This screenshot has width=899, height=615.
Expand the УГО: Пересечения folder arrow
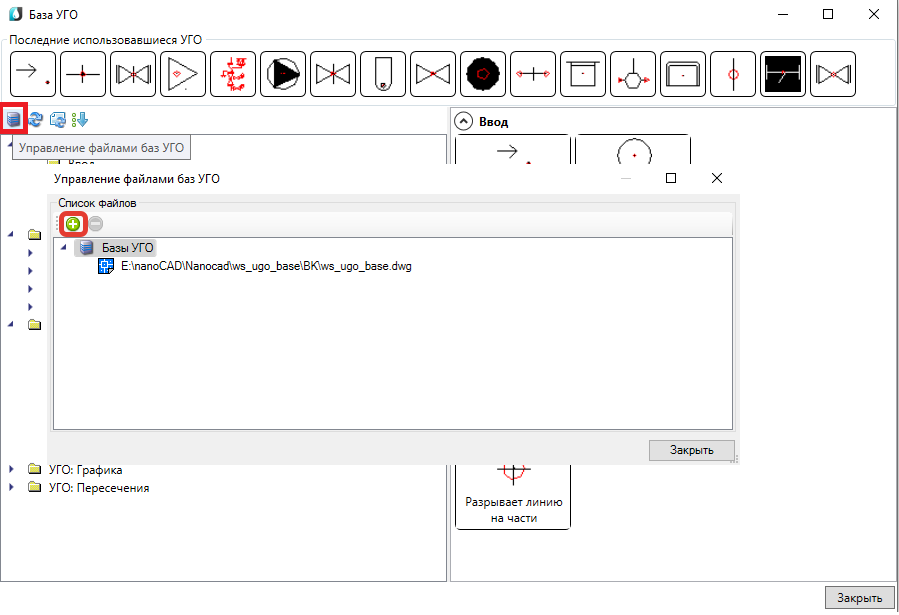click(x=11, y=488)
